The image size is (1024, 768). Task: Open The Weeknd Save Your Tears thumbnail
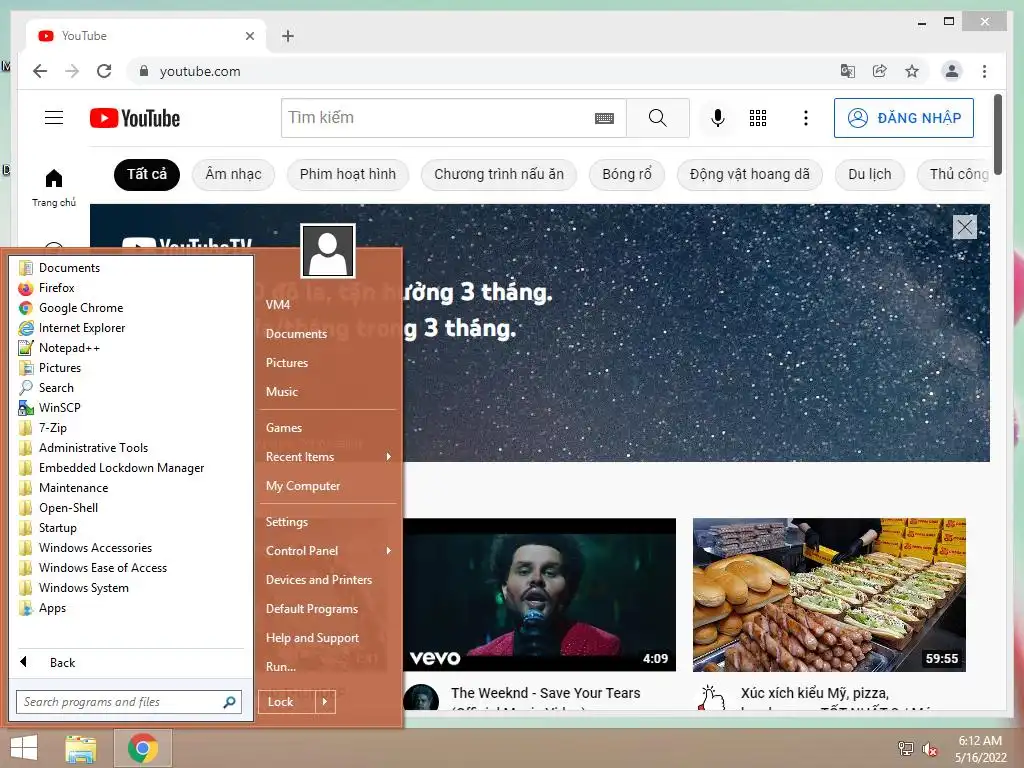539,595
